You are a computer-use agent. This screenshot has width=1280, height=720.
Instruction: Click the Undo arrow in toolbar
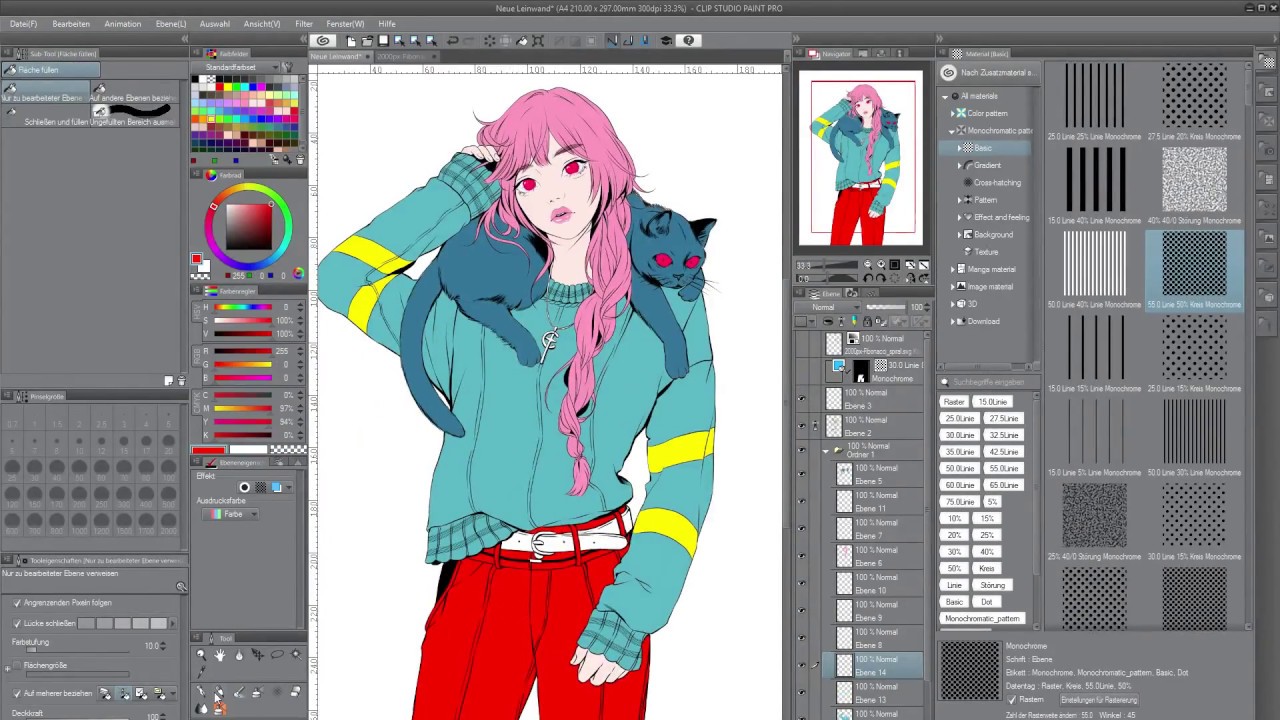pyautogui.click(x=452, y=41)
